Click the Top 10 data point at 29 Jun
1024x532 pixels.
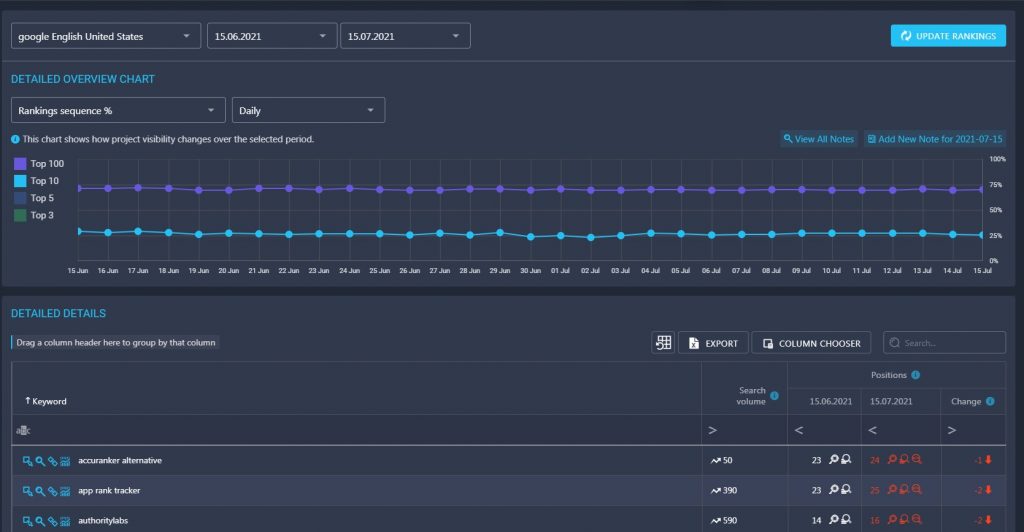(x=500, y=232)
